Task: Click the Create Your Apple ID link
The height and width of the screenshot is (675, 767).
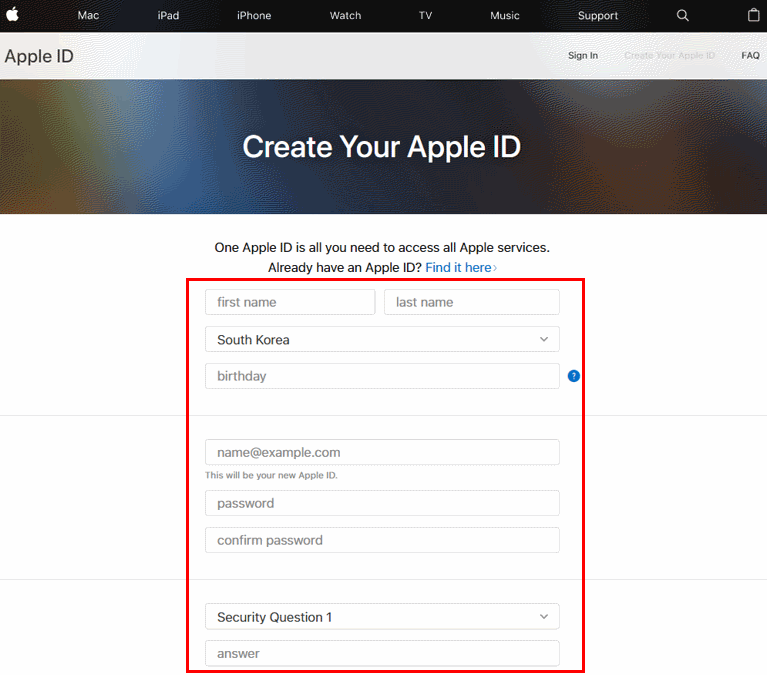Action: (x=669, y=55)
